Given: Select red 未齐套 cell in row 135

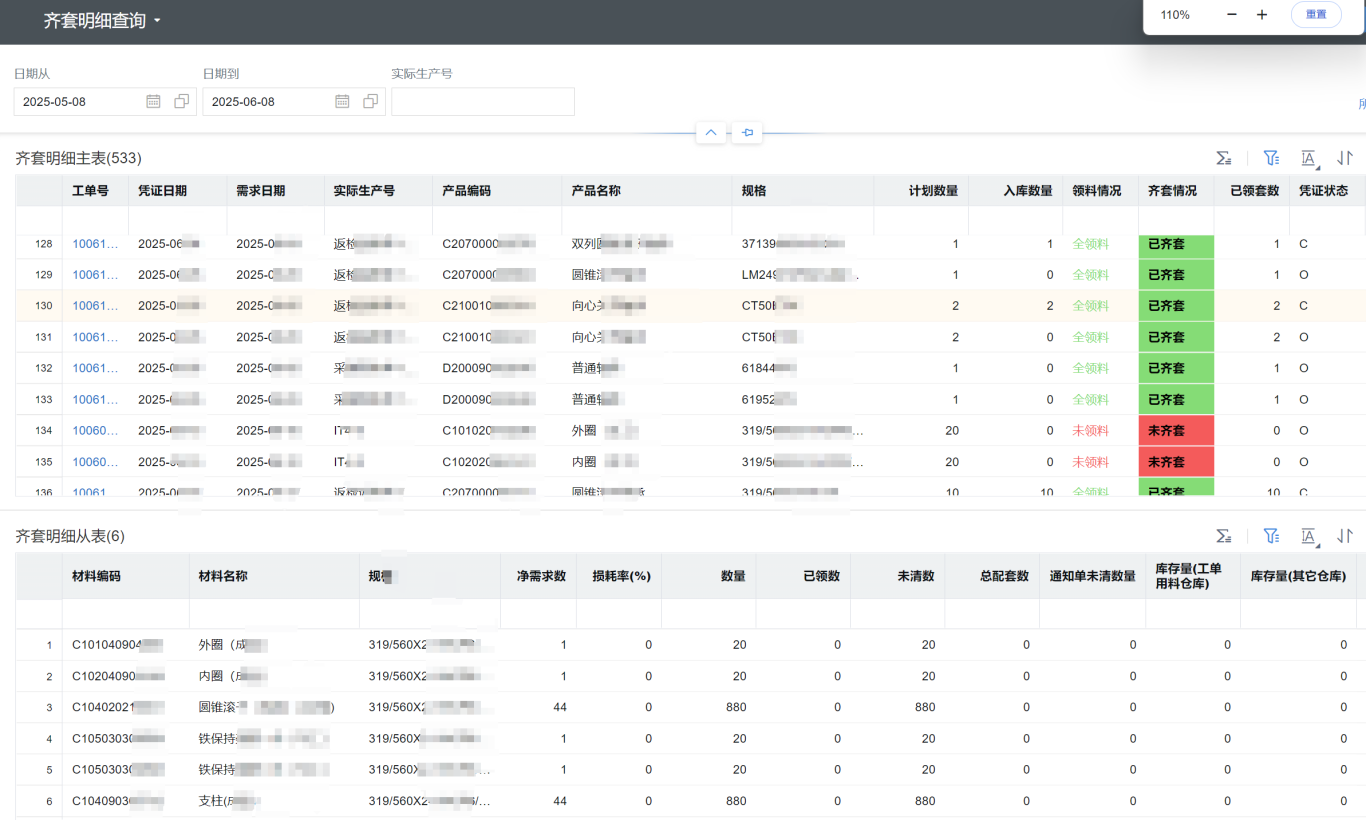Looking at the screenshot, I should coord(1176,462).
